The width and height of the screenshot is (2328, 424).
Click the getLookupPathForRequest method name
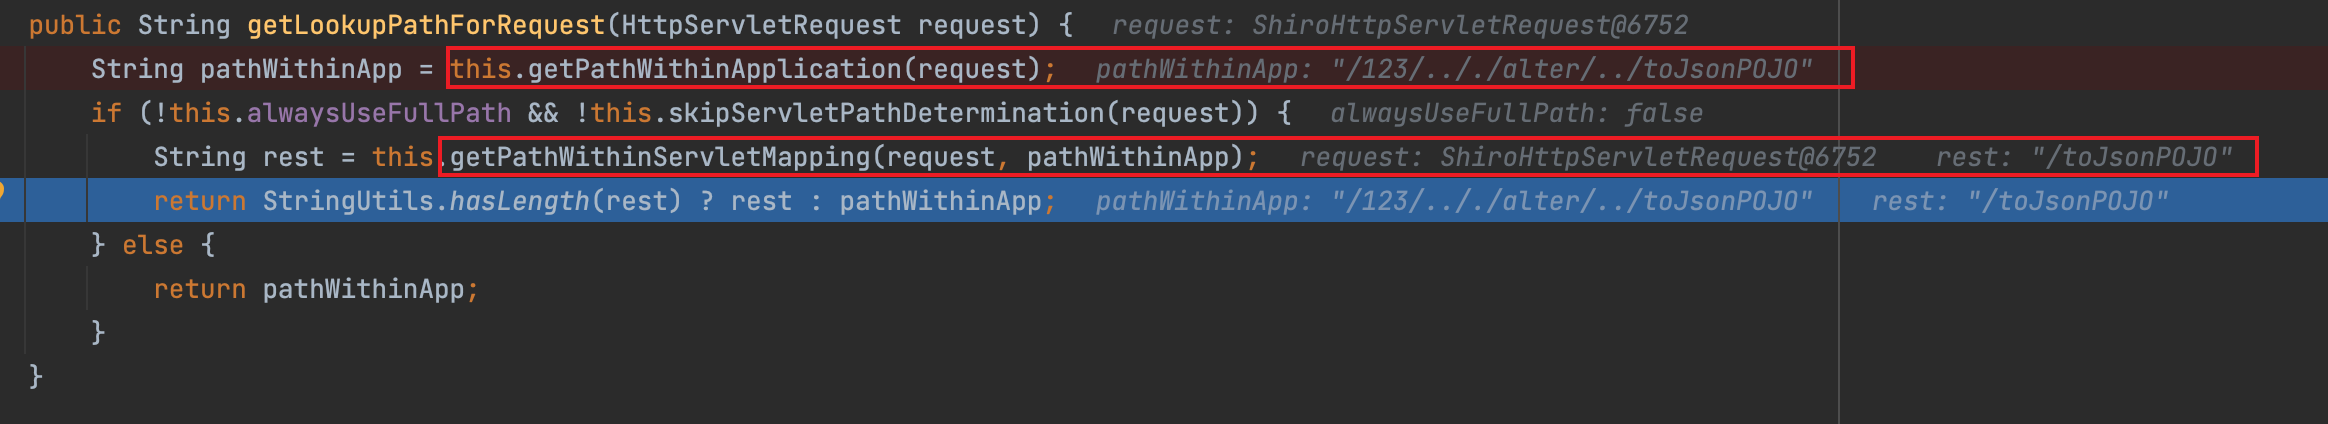[x=426, y=25]
